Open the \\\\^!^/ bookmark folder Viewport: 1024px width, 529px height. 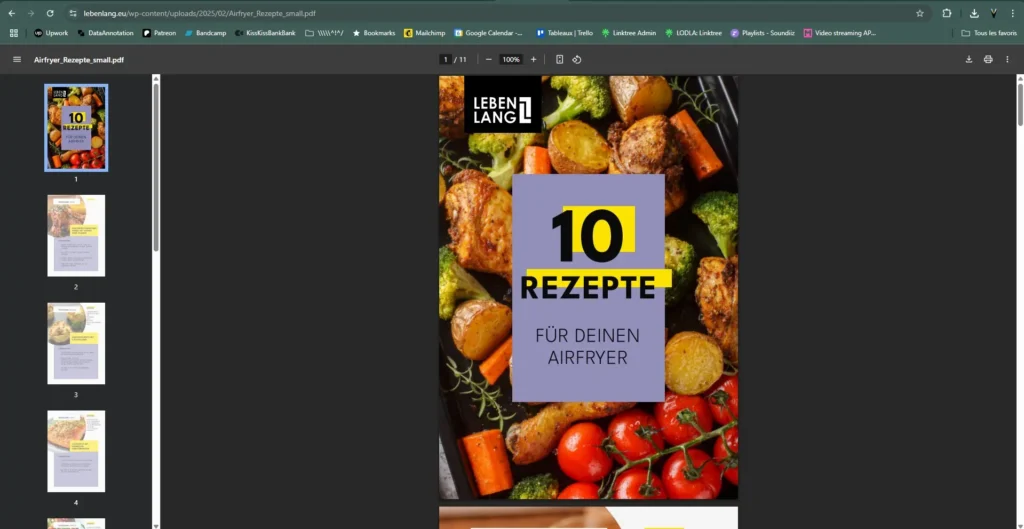[x=324, y=33]
